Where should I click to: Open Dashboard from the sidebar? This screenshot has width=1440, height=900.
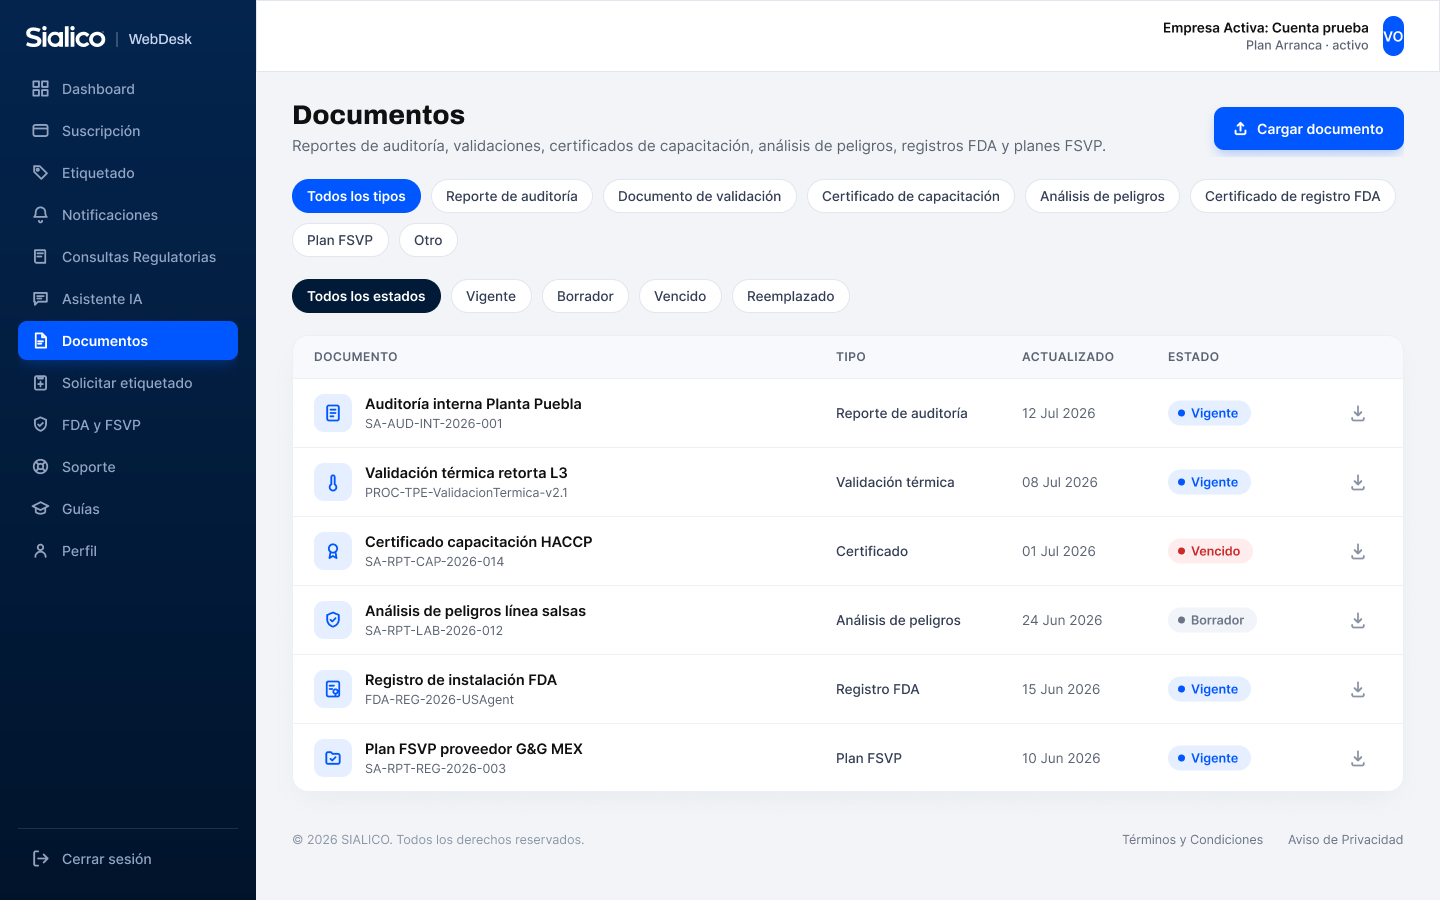128,89
